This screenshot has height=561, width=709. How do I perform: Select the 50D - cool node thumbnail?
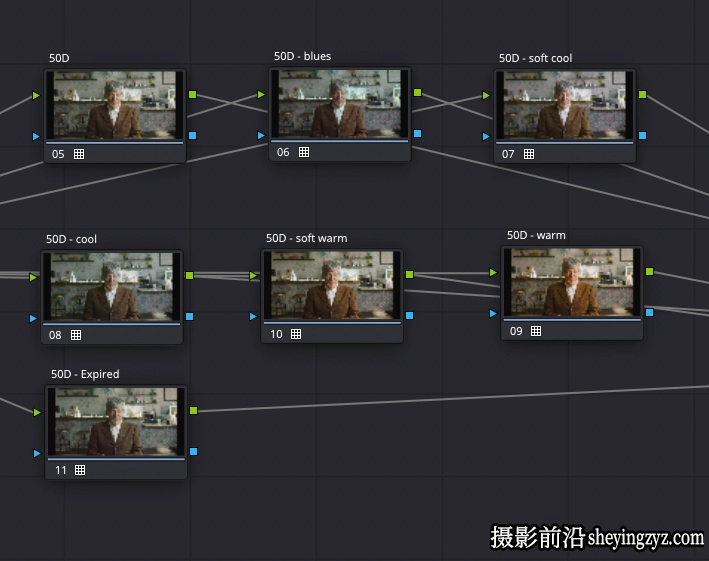point(112,286)
